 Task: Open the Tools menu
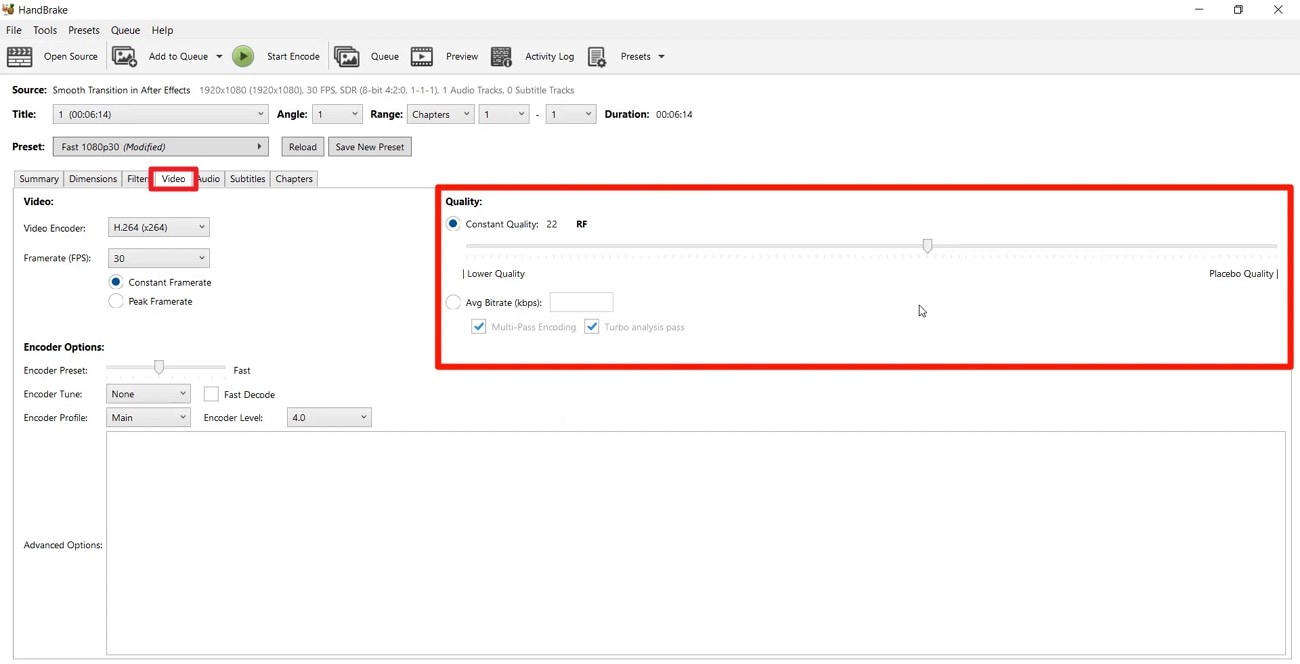coord(45,30)
